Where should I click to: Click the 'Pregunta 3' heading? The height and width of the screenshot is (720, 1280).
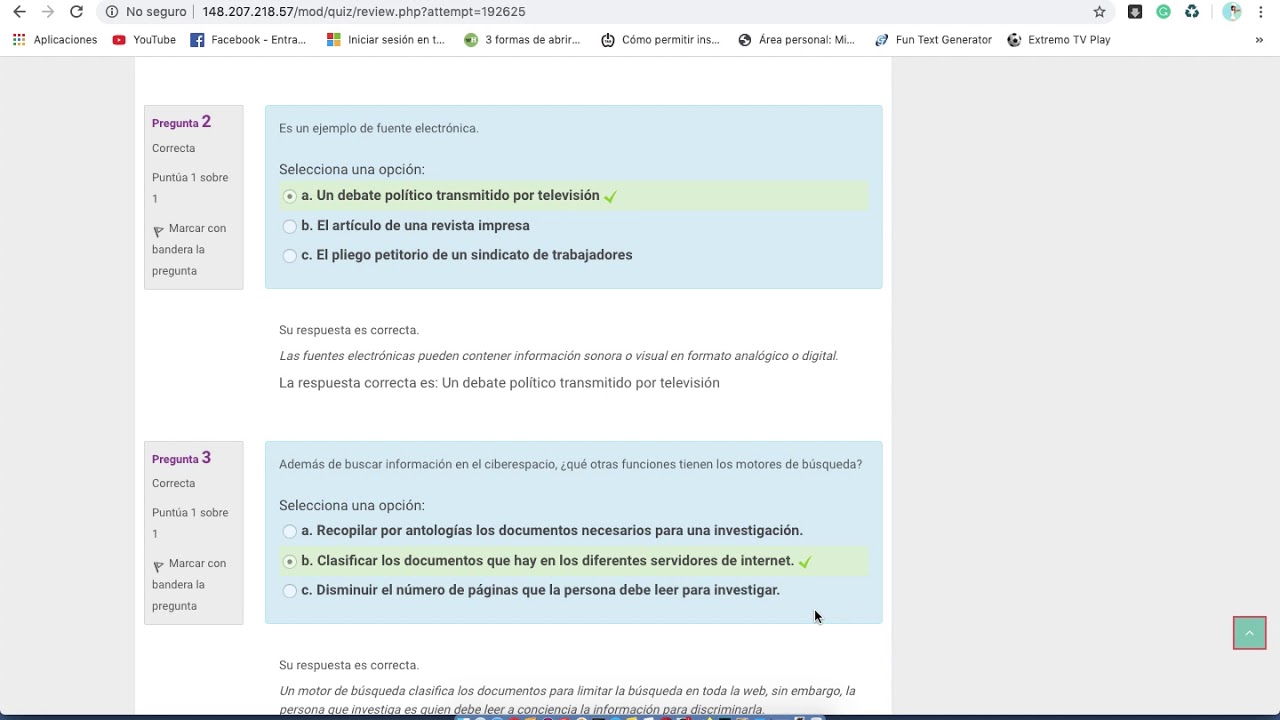181,458
